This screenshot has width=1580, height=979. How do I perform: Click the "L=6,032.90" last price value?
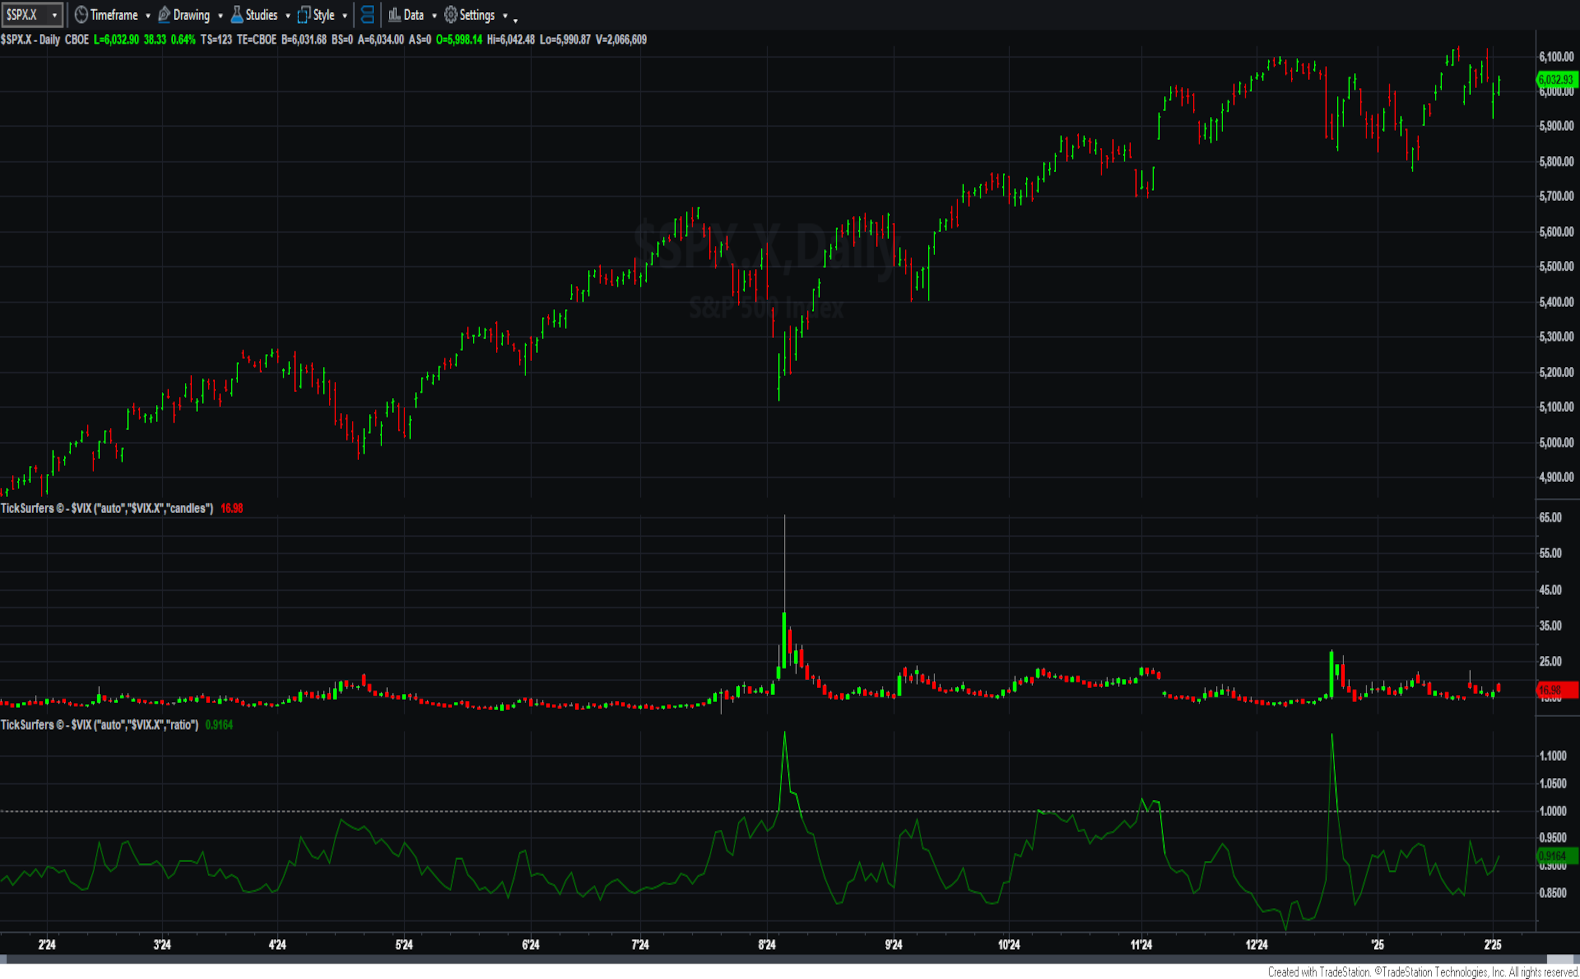point(116,40)
